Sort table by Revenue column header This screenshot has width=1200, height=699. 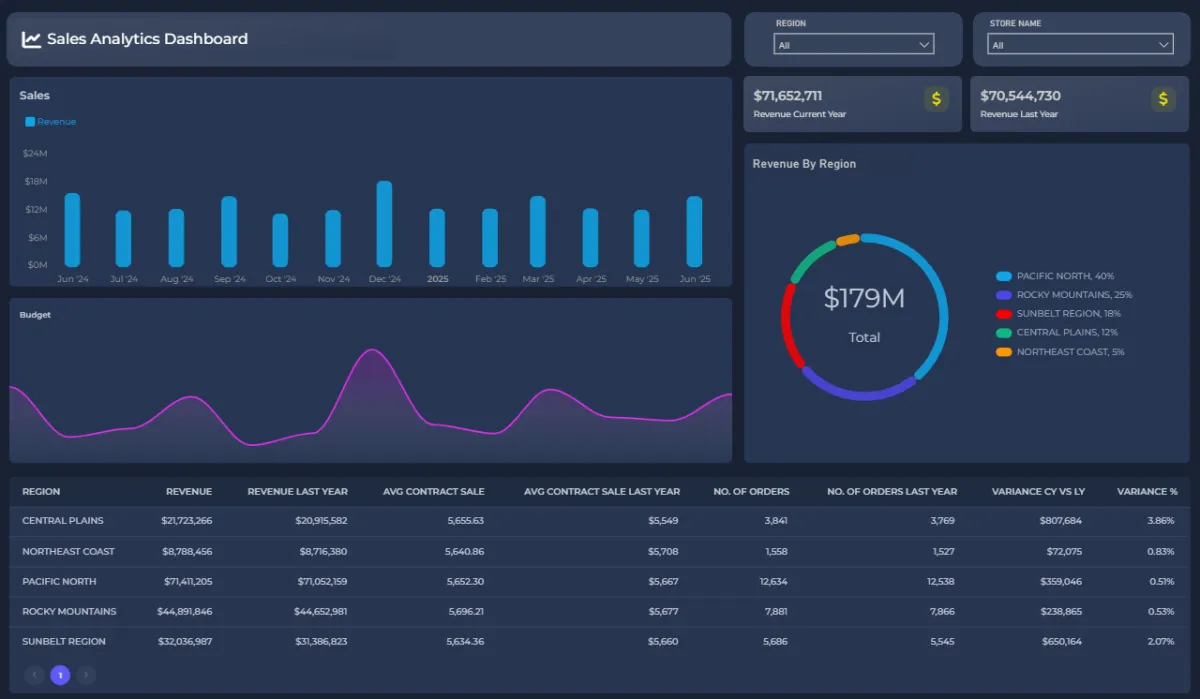tap(189, 492)
